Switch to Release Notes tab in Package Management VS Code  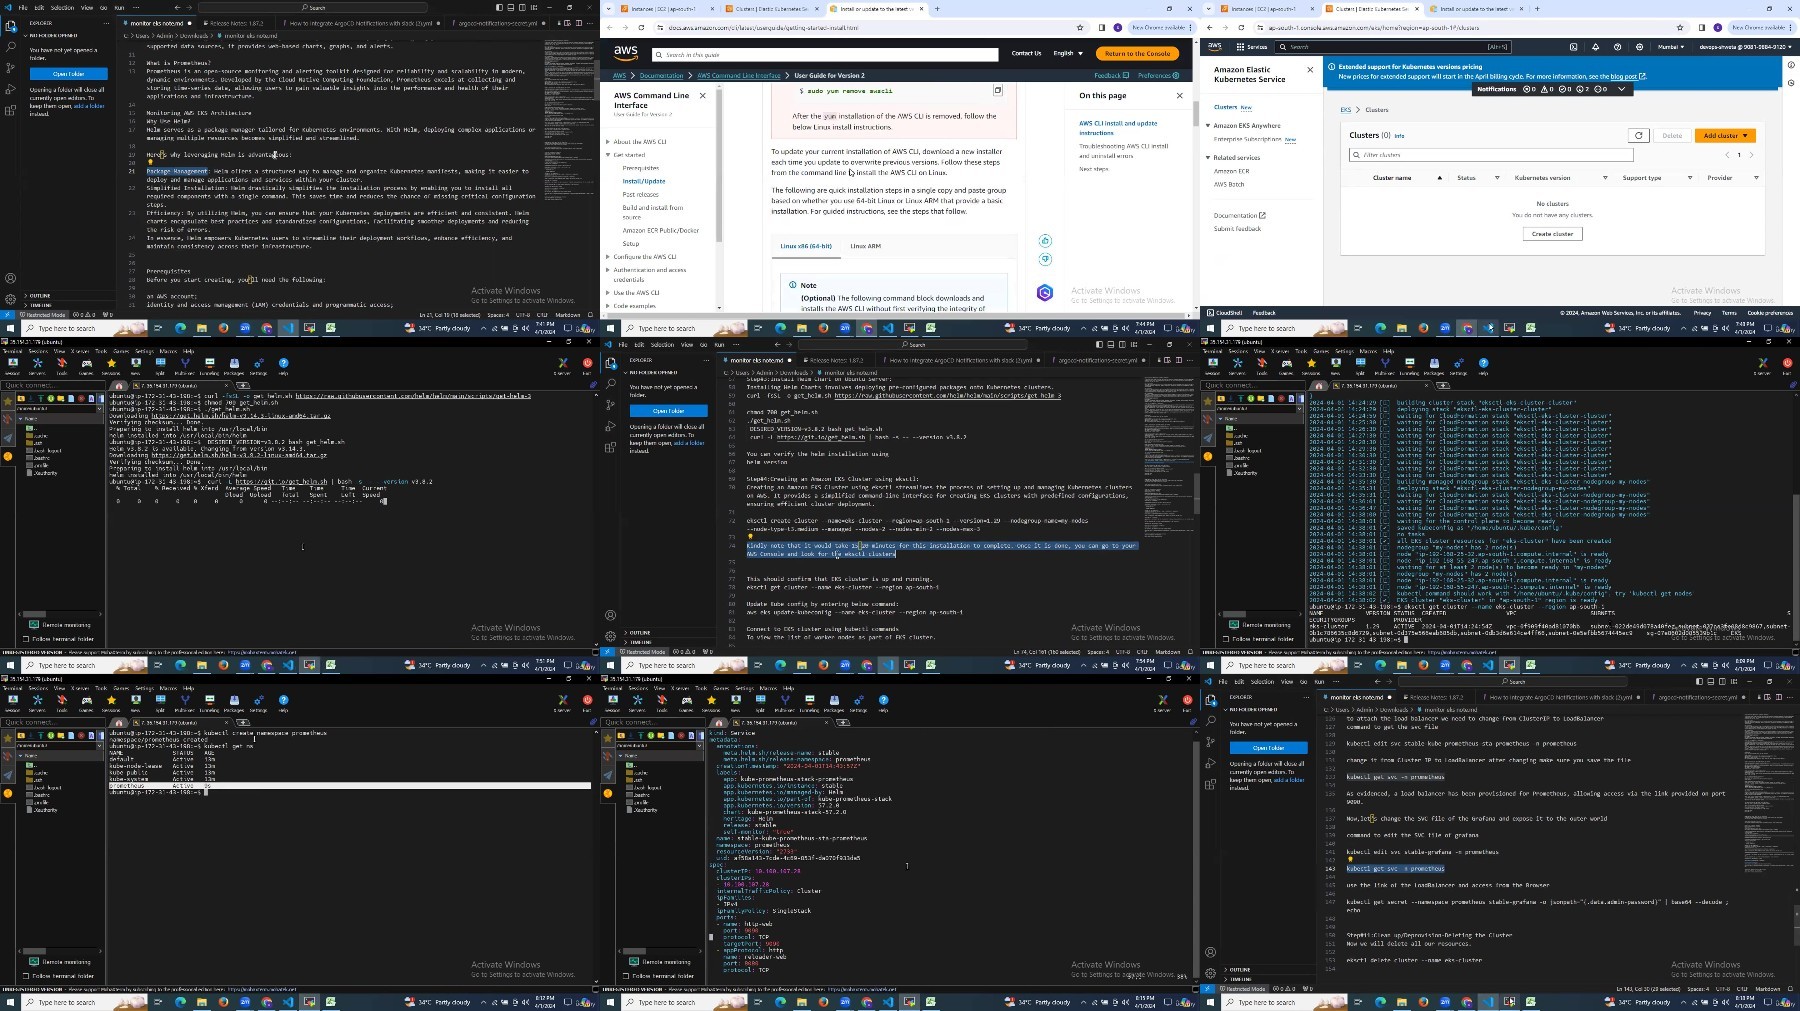pos(238,22)
